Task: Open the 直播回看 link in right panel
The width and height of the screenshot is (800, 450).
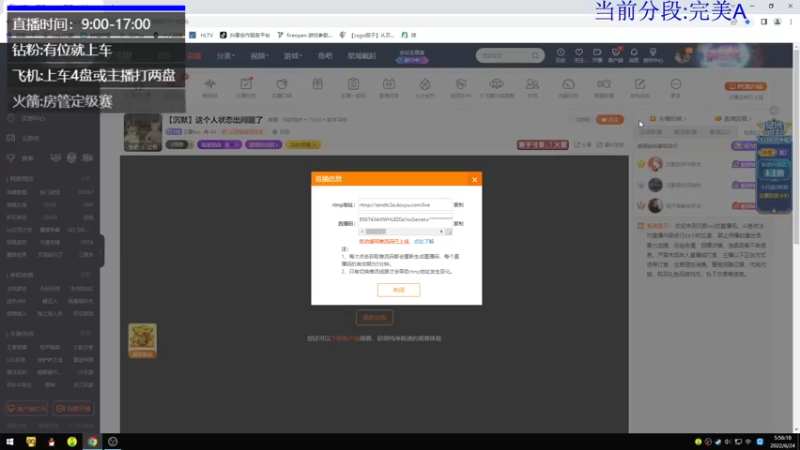Action: (734, 119)
